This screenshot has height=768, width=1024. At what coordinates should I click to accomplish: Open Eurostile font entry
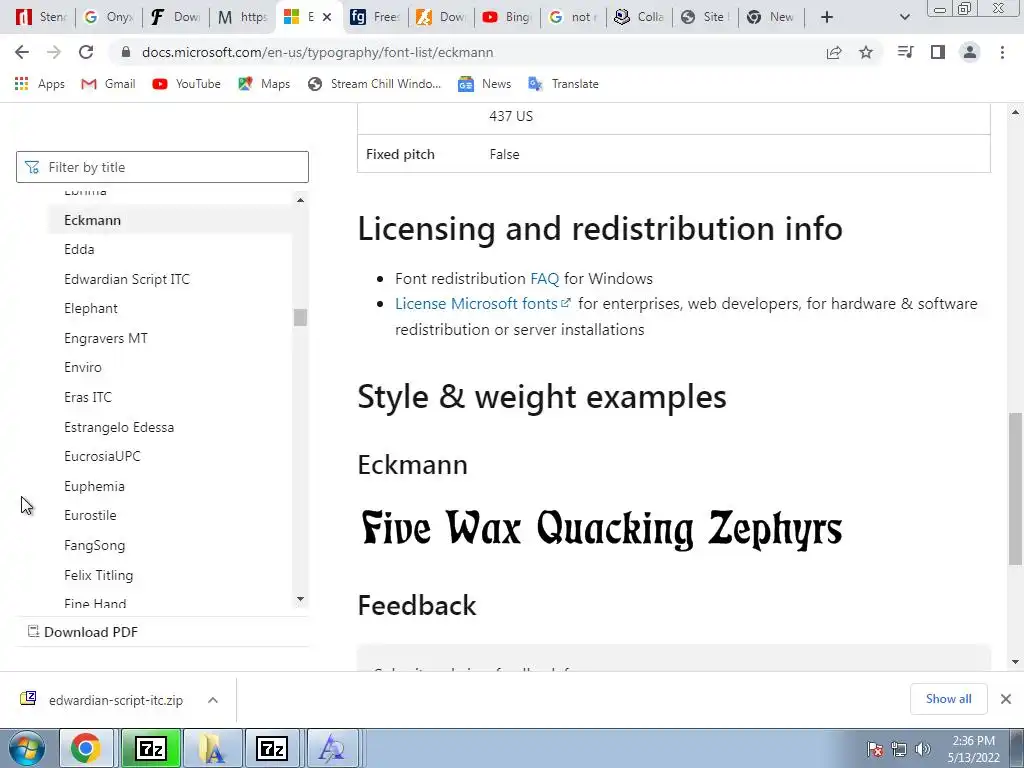click(90, 515)
